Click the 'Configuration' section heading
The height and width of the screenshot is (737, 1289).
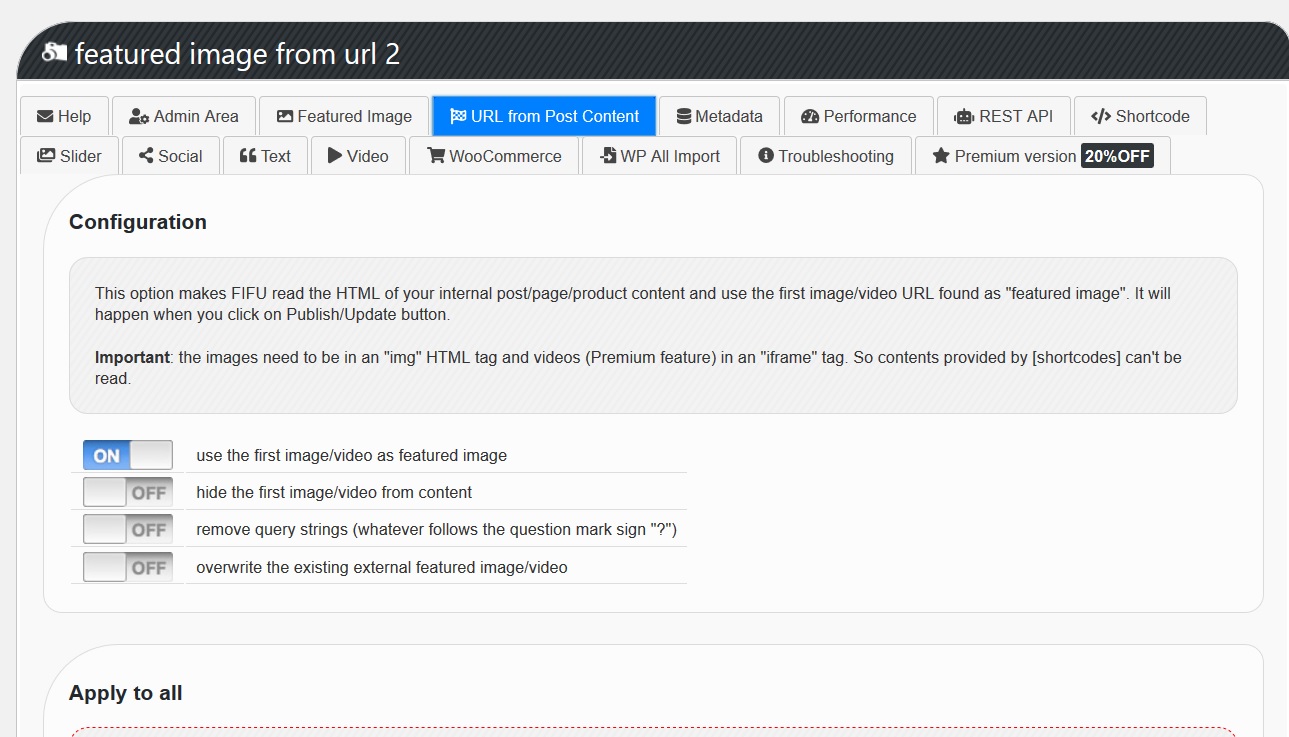138,222
